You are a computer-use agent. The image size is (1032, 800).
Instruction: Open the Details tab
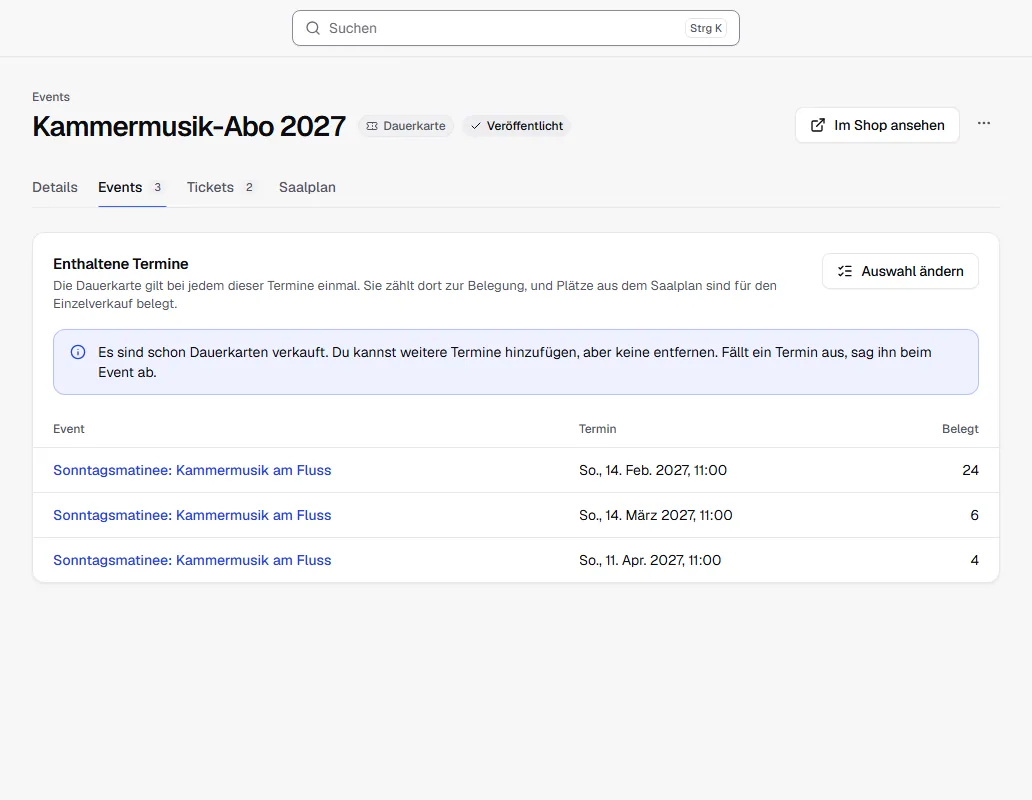coord(55,188)
